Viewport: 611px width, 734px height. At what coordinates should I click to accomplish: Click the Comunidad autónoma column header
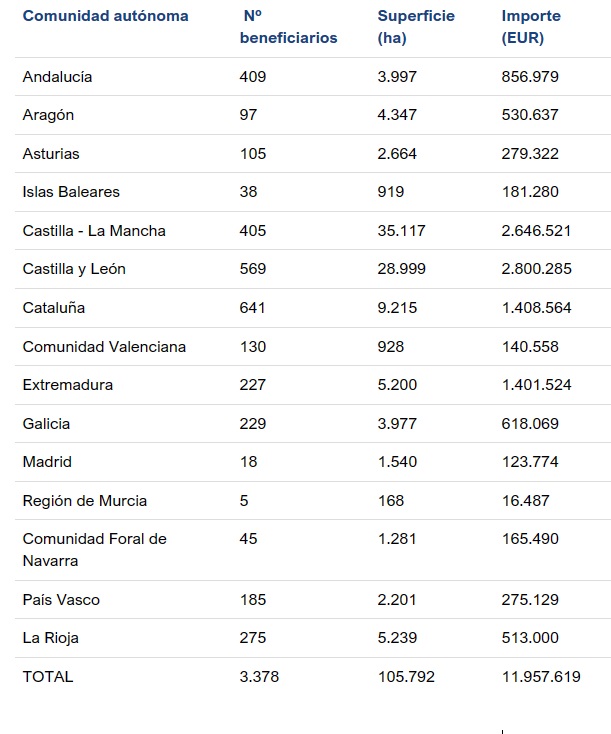coord(105,17)
